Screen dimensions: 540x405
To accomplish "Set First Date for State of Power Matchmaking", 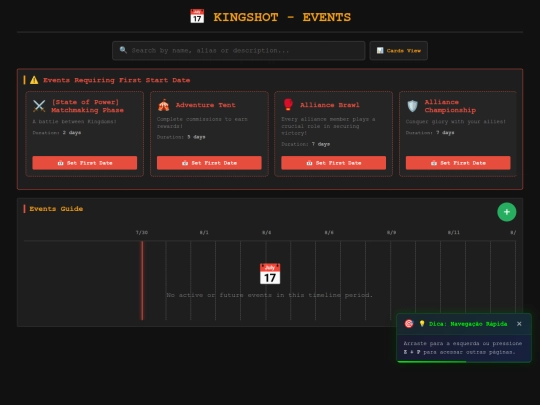I will (85, 163).
